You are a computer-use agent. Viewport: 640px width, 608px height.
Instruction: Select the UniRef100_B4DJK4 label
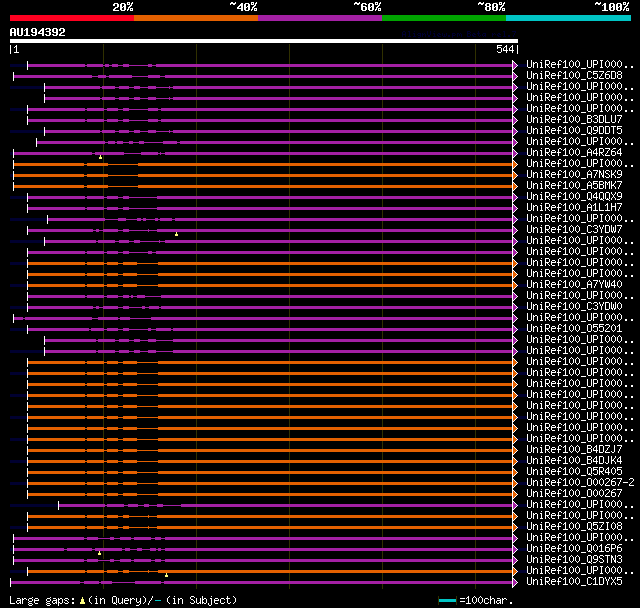pos(574,460)
